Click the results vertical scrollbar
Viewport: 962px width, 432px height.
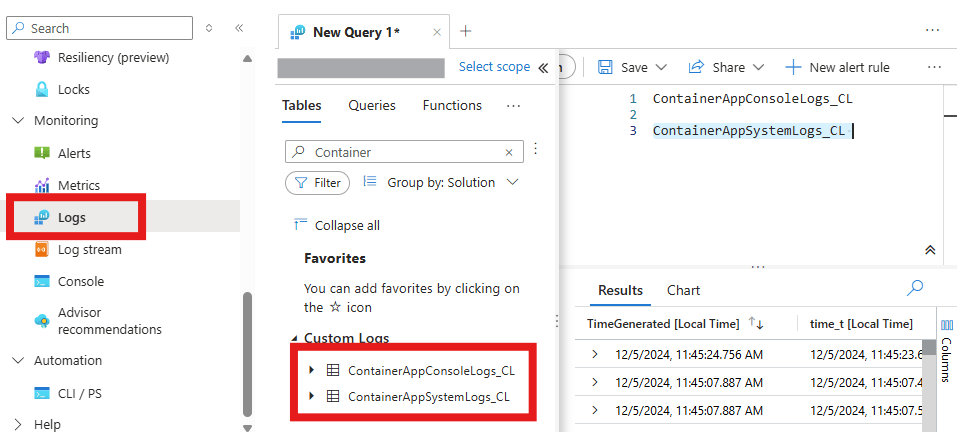pos(930,347)
